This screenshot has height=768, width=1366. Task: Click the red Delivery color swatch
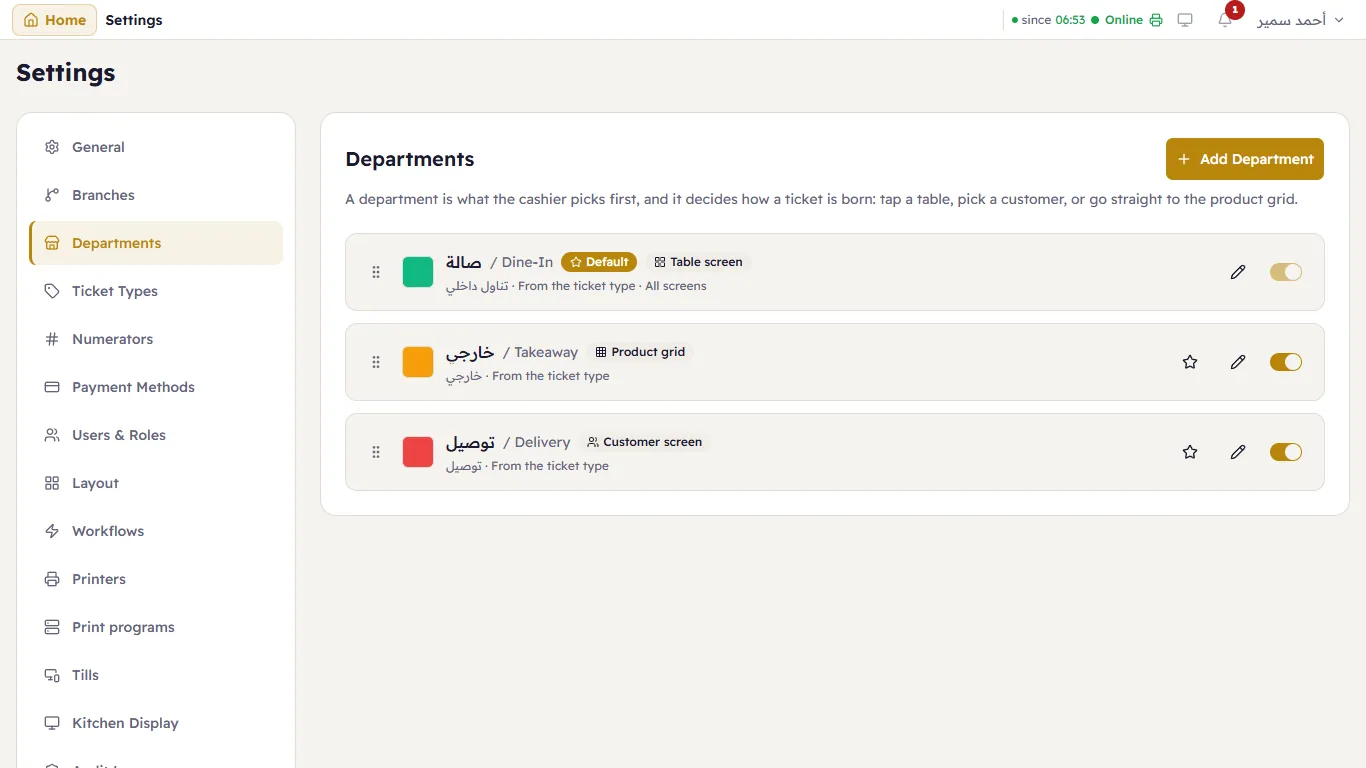click(418, 452)
